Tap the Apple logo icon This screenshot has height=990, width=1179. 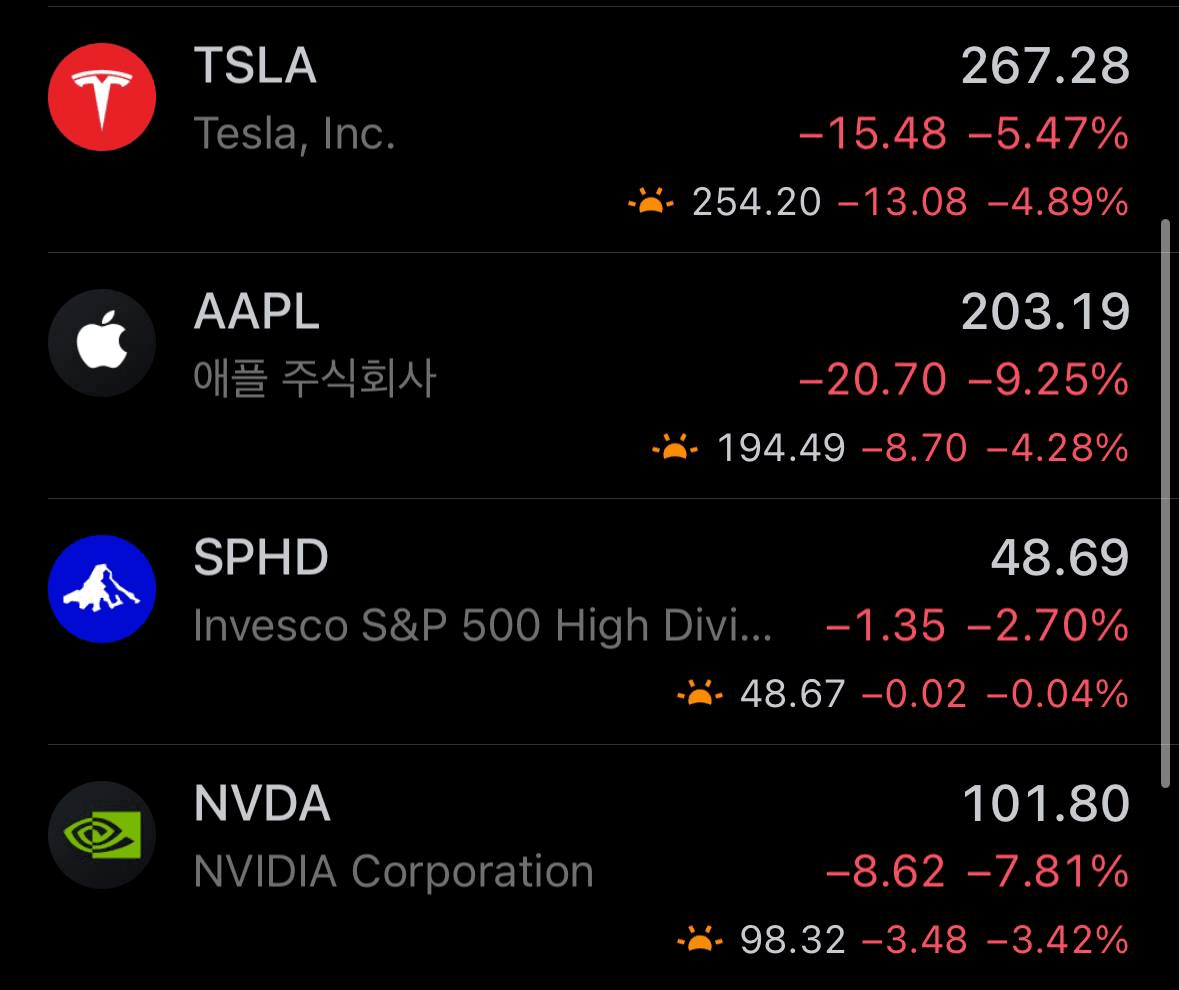click(102, 343)
